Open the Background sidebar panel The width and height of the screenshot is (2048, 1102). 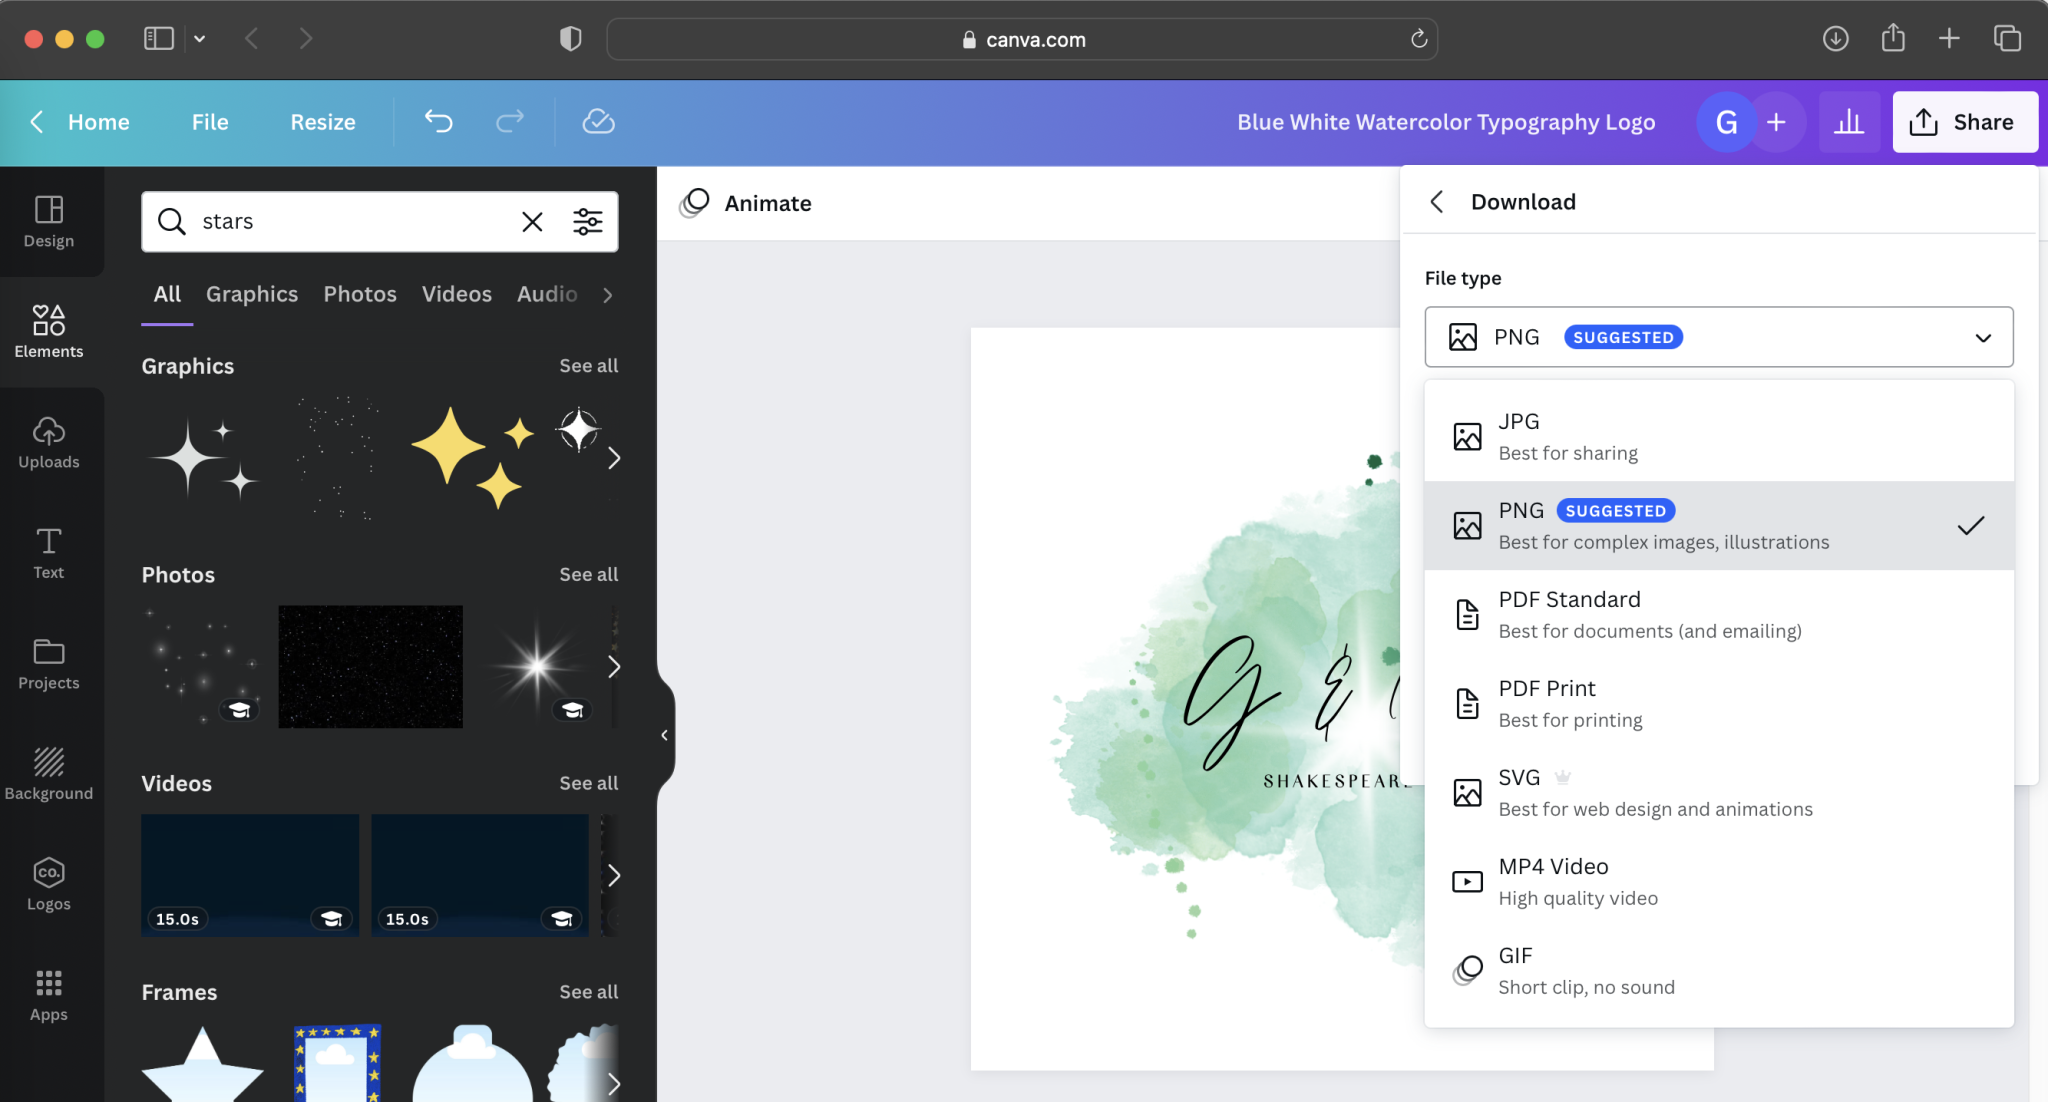pyautogui.click(x=48, y=774)
